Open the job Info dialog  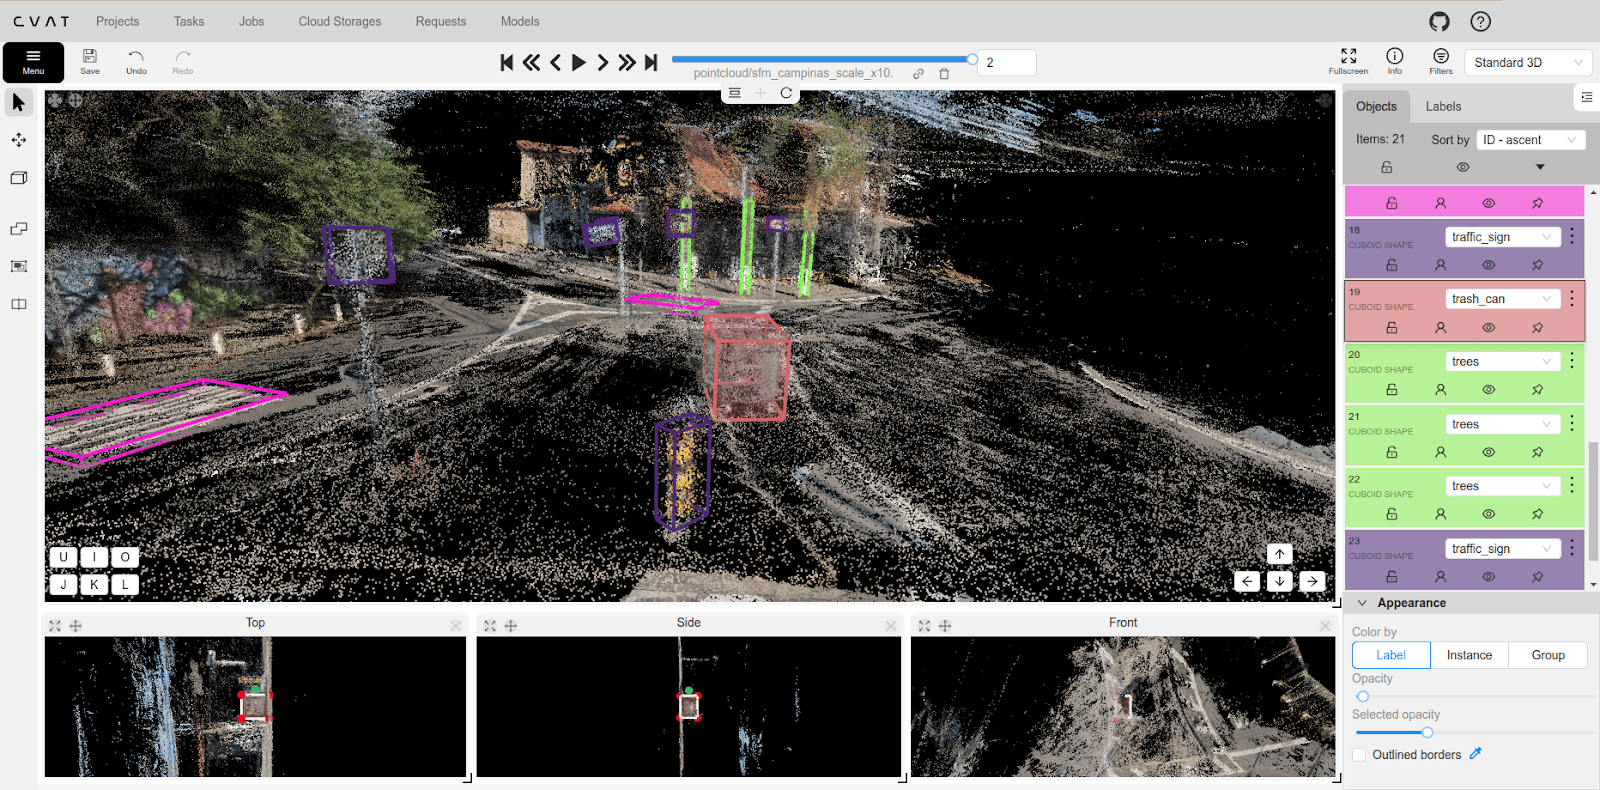coord(1394,61)
